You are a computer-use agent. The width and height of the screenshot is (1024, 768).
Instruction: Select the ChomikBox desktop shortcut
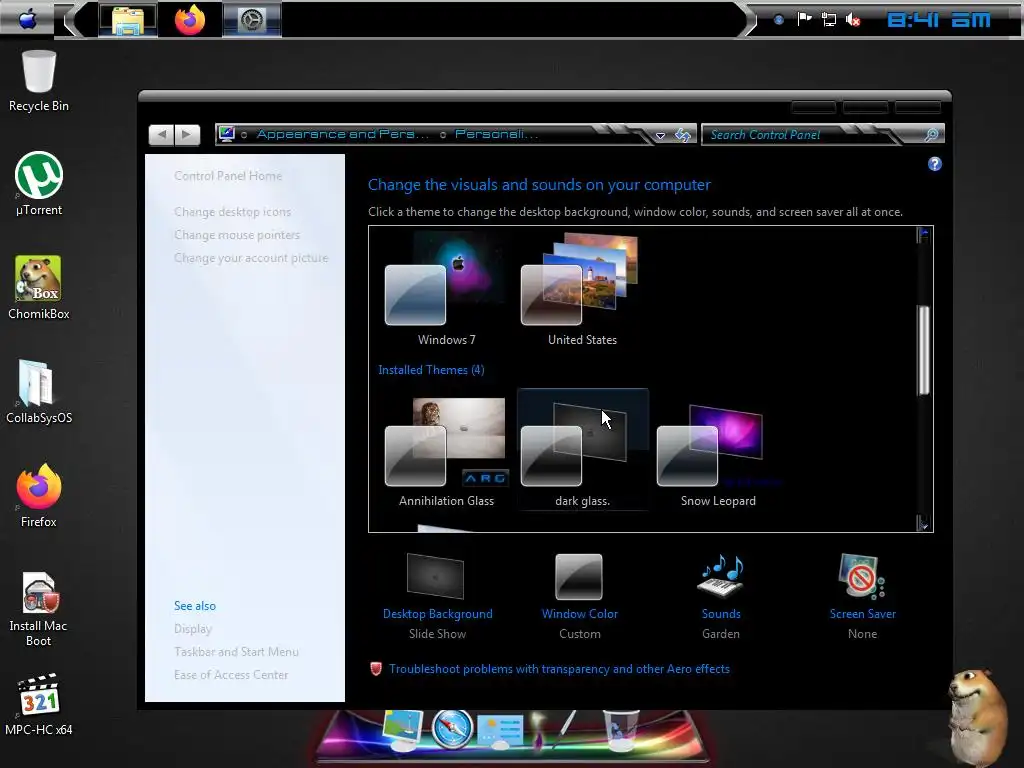click(x=39, y=287)
